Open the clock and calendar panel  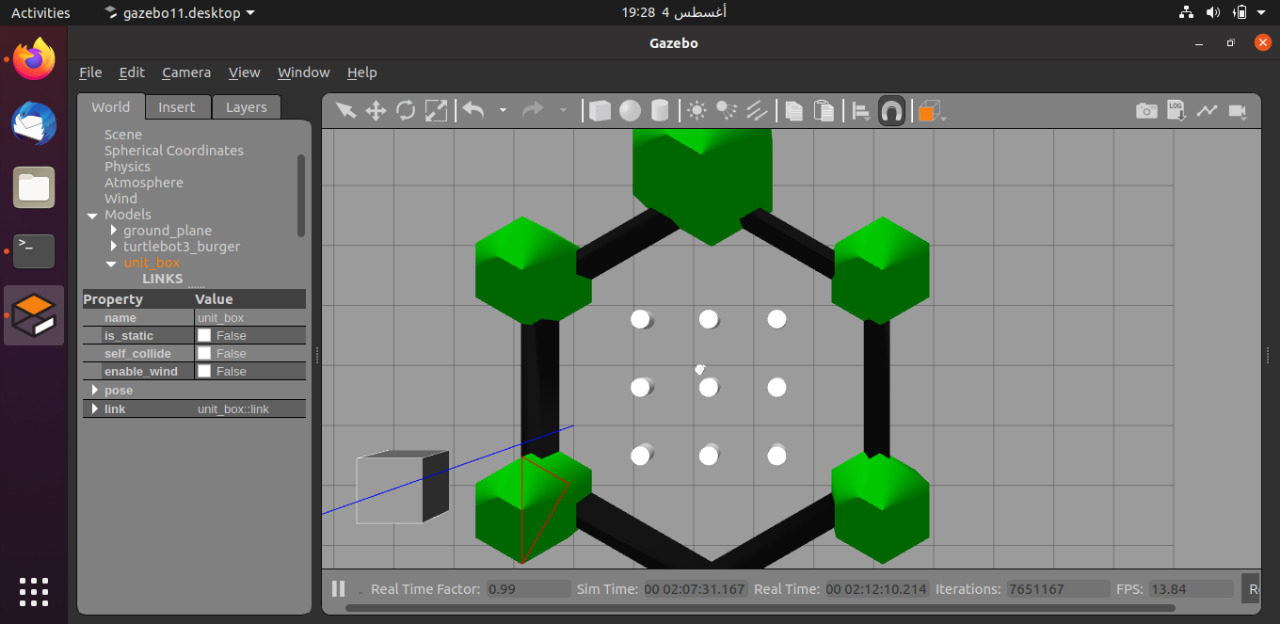click(x=673, y=13)
